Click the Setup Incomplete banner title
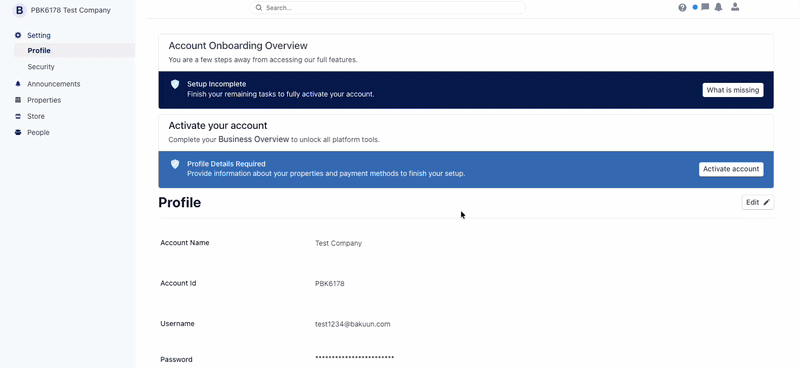800x368 pixels. pyautogui.click(x=216, y=84)
